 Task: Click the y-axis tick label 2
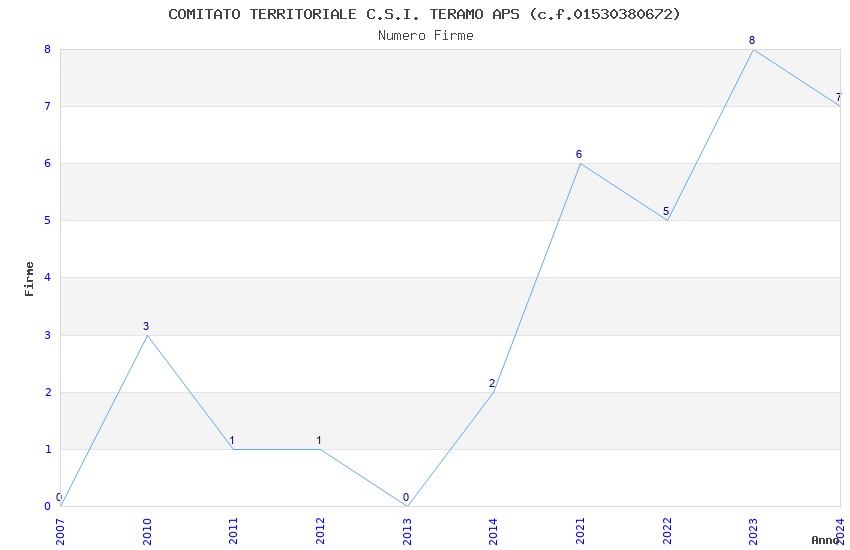pos(48,392)
